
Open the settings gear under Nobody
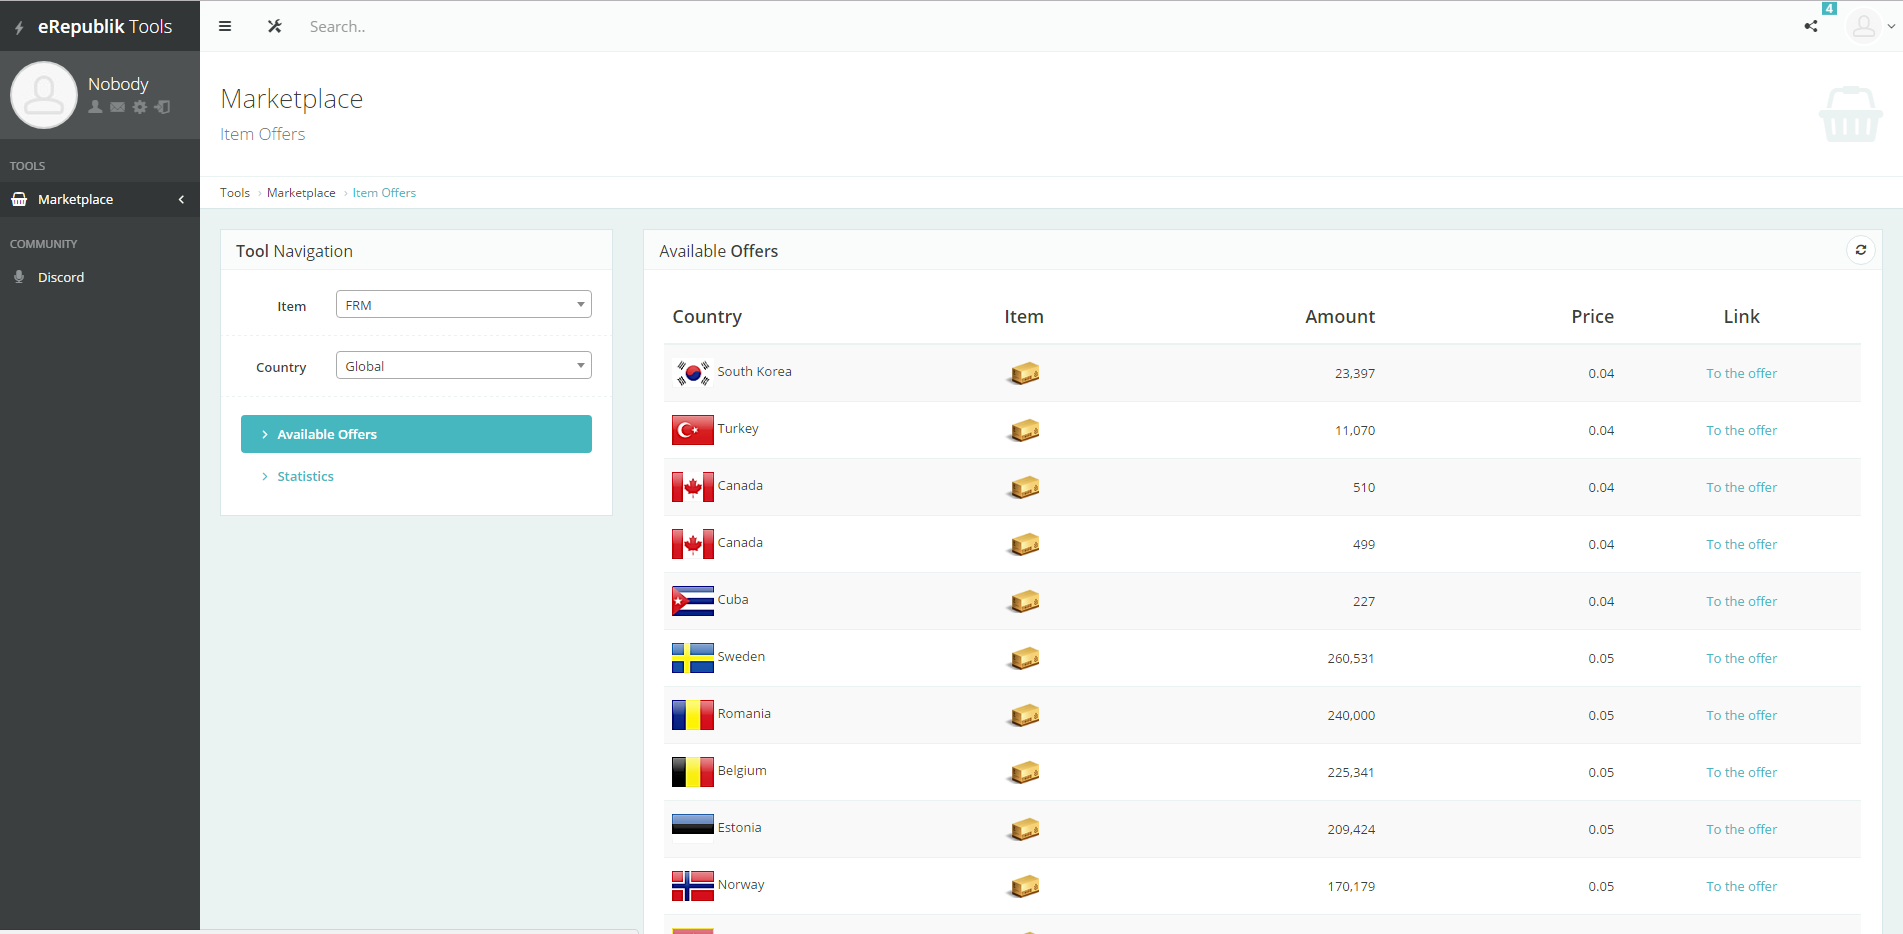pyautogui.click(x=140, y=107)
